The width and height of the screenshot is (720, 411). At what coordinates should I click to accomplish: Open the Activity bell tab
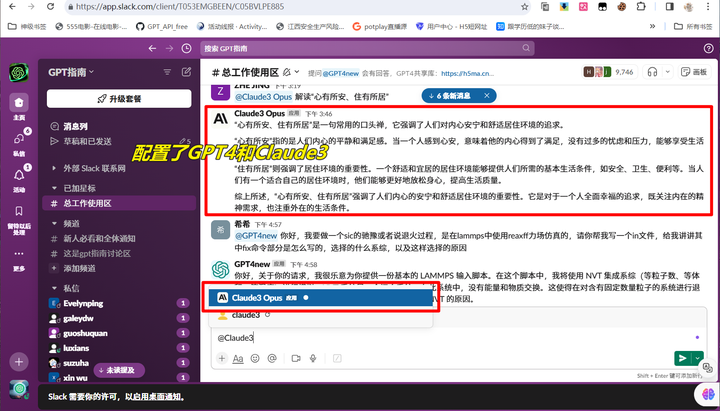tap(19, 178)
